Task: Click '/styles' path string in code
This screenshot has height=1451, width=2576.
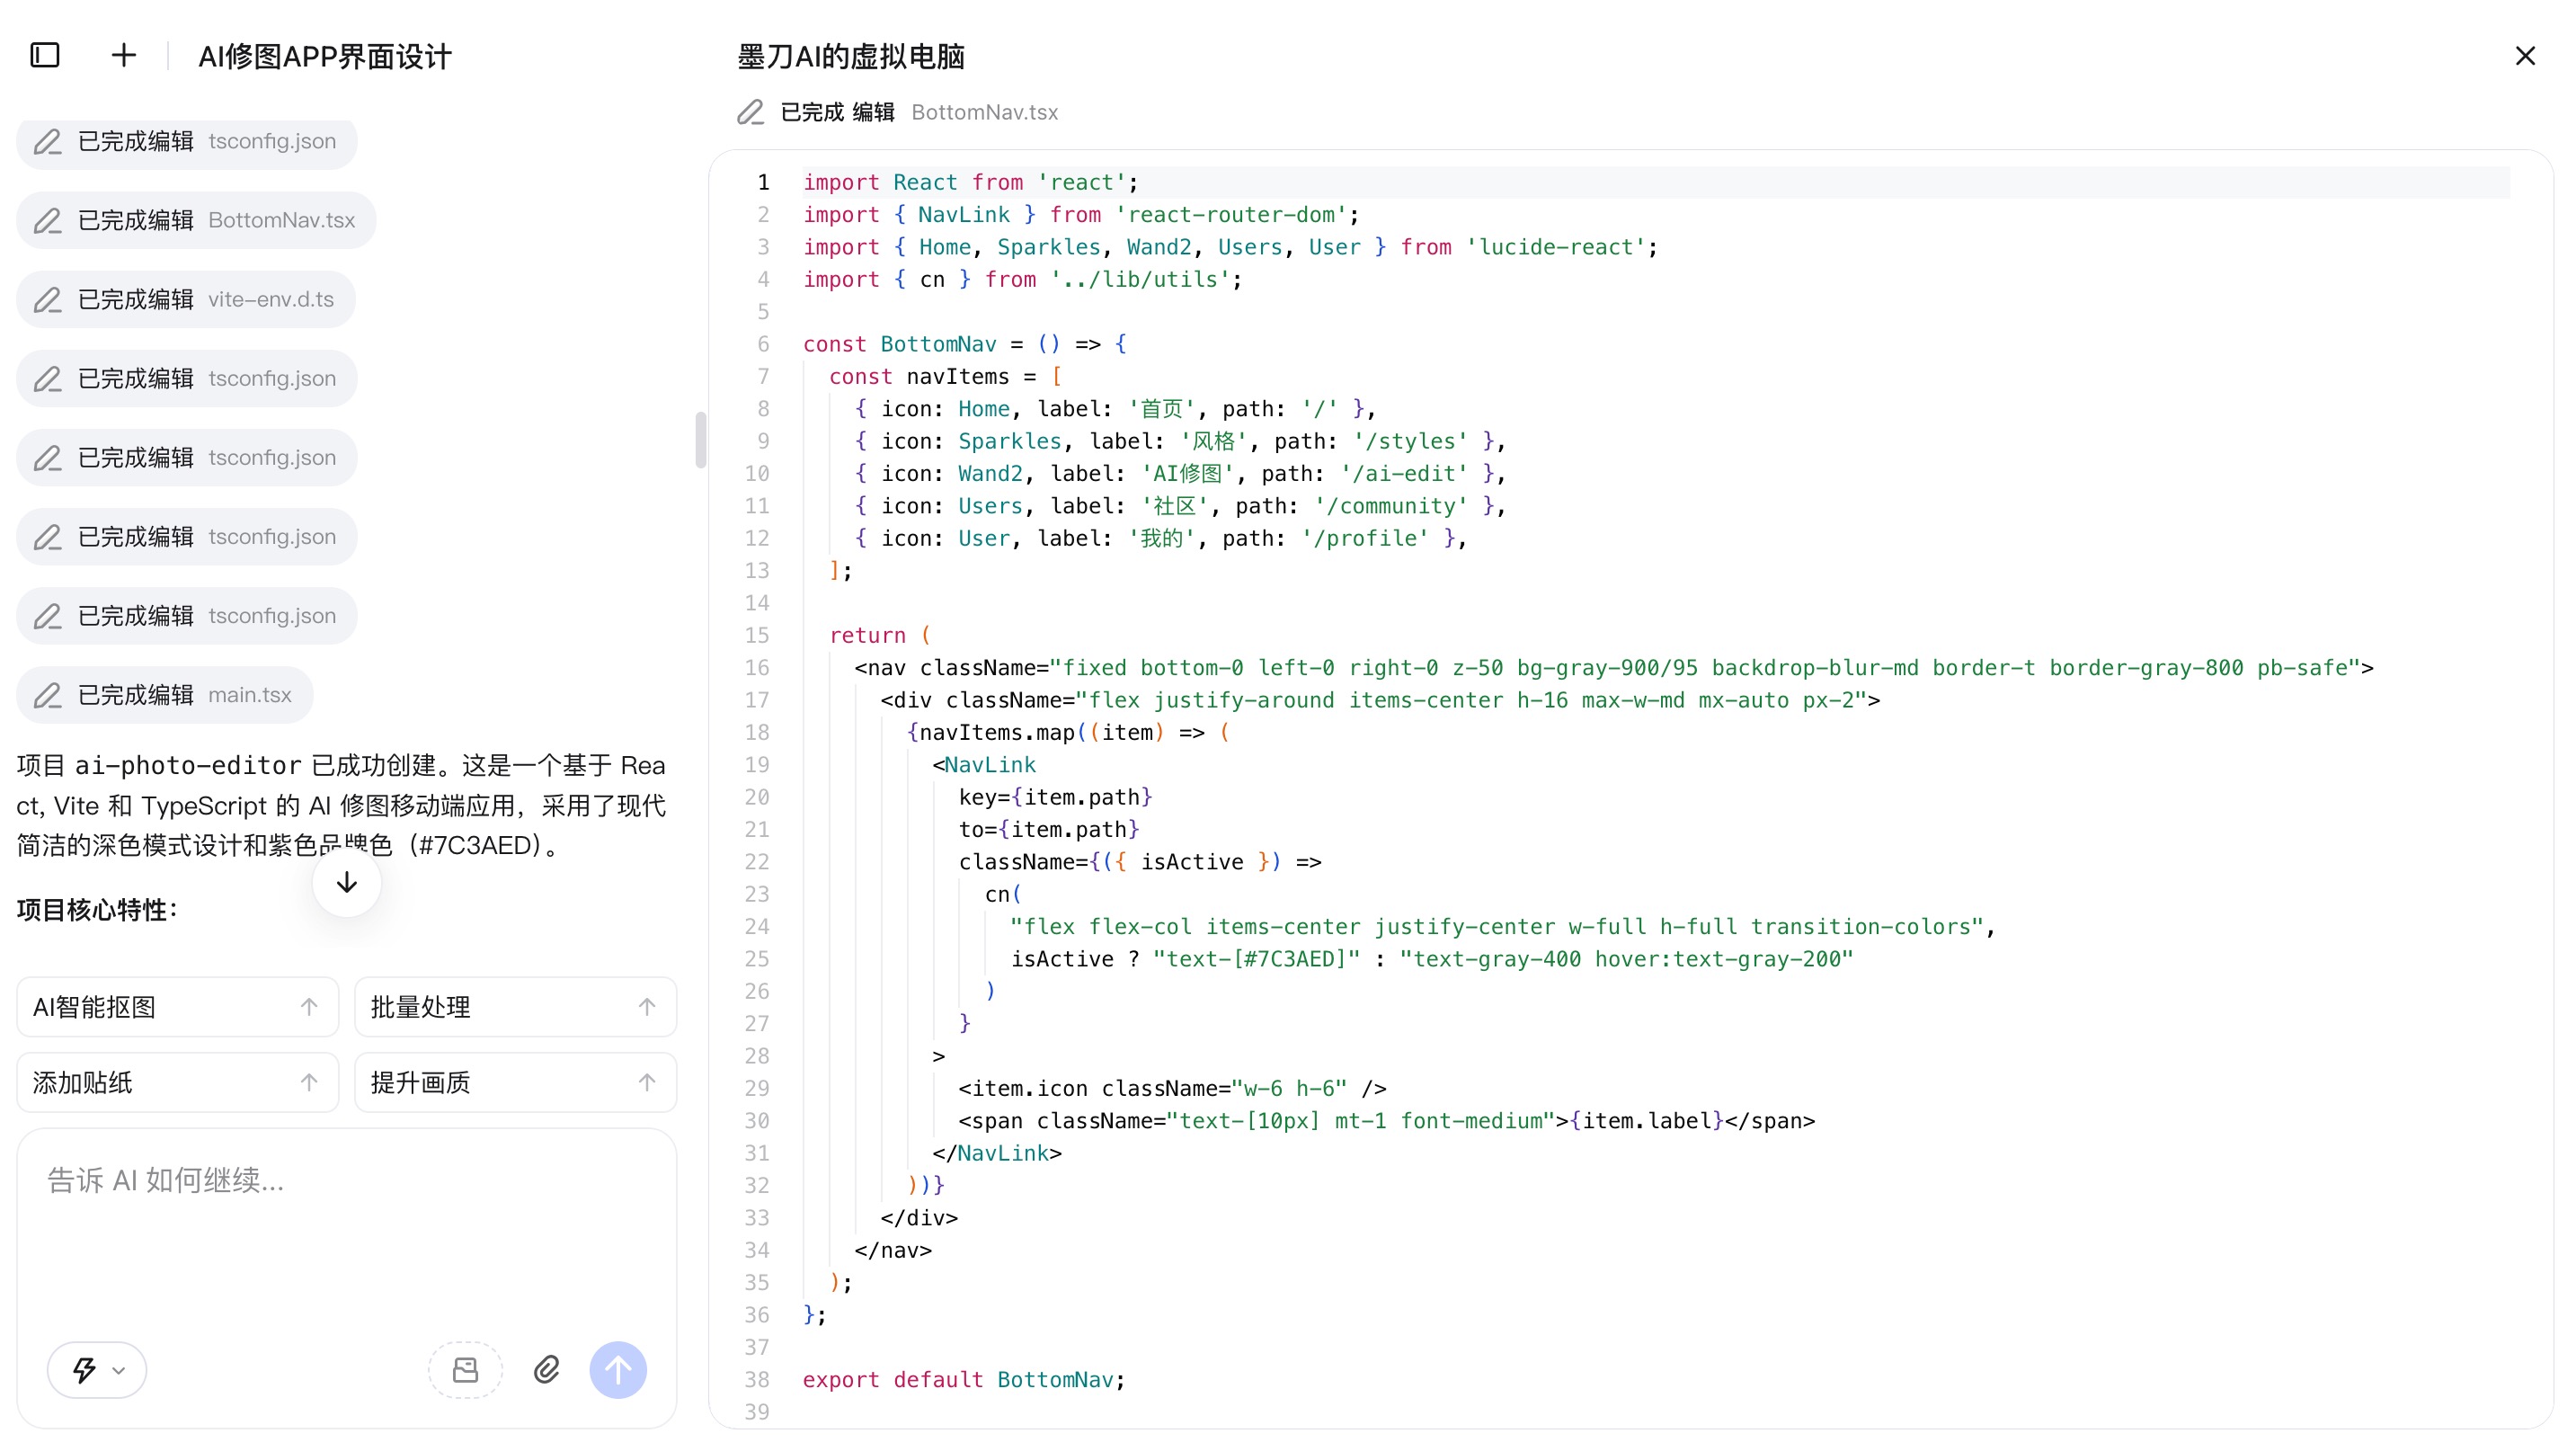Action: (1411, 441)
